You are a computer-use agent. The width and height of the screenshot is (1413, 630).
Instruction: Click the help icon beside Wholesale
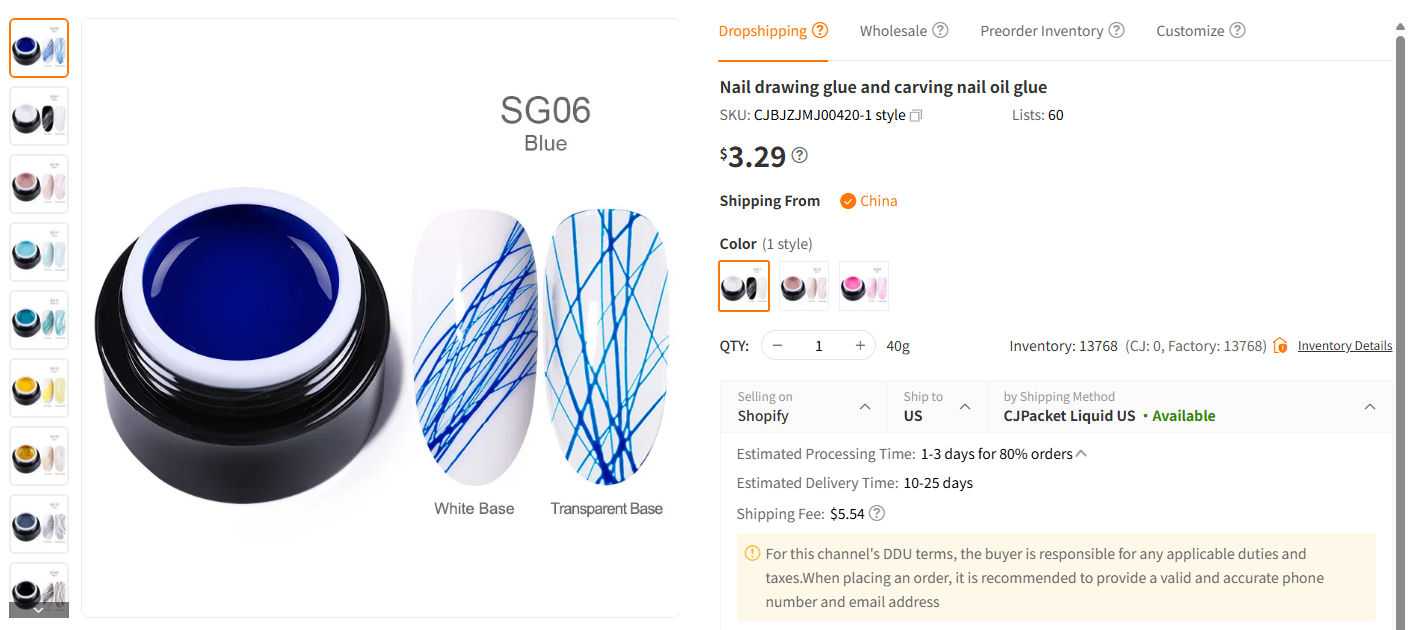point(940,30)
